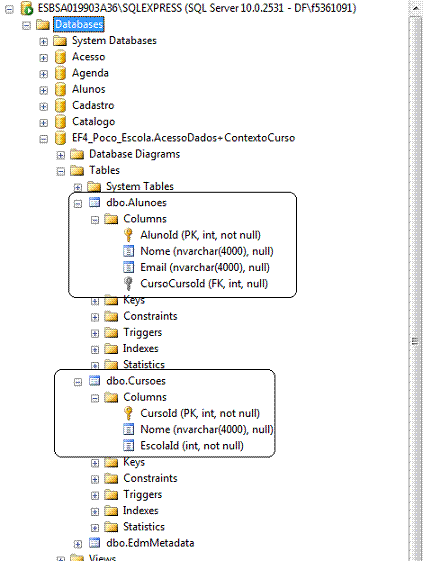Click the vertical scrollbar thumb

[x=415, y=342]
